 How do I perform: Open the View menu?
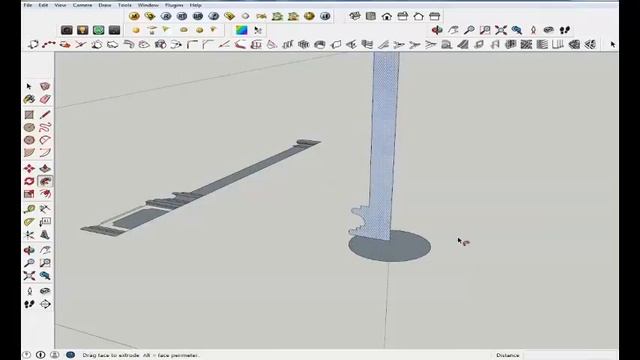(60, 5)
